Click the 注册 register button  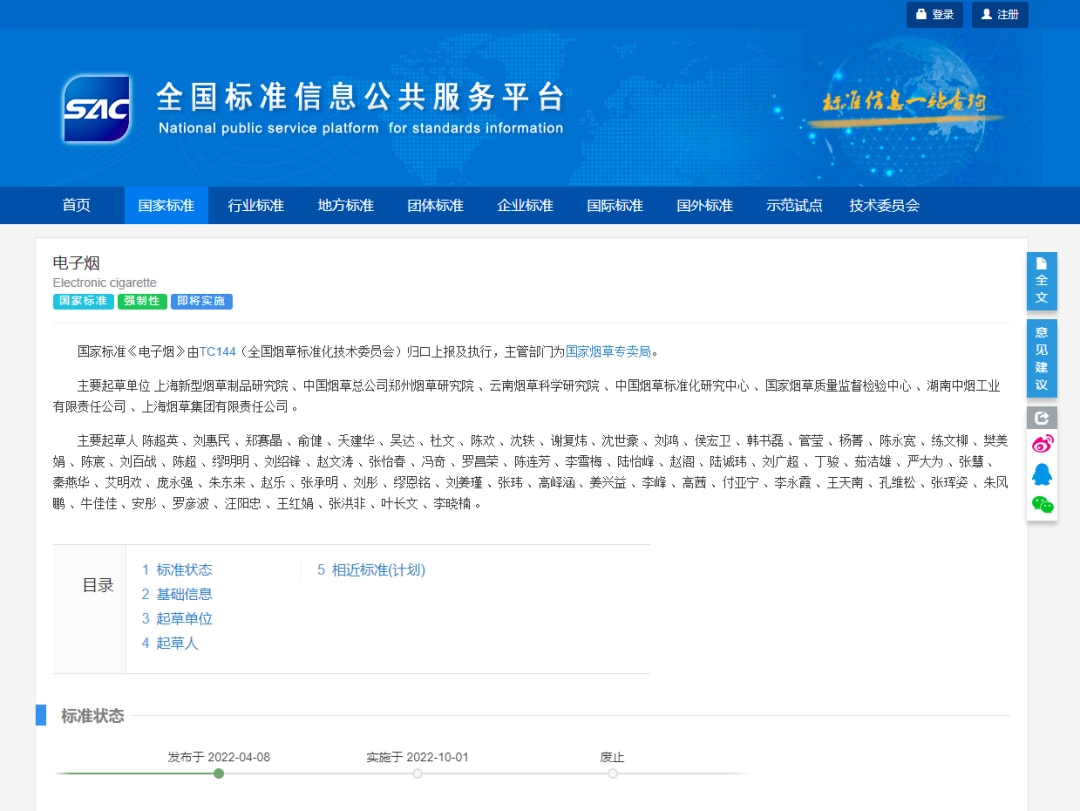(x=999, y=15)
